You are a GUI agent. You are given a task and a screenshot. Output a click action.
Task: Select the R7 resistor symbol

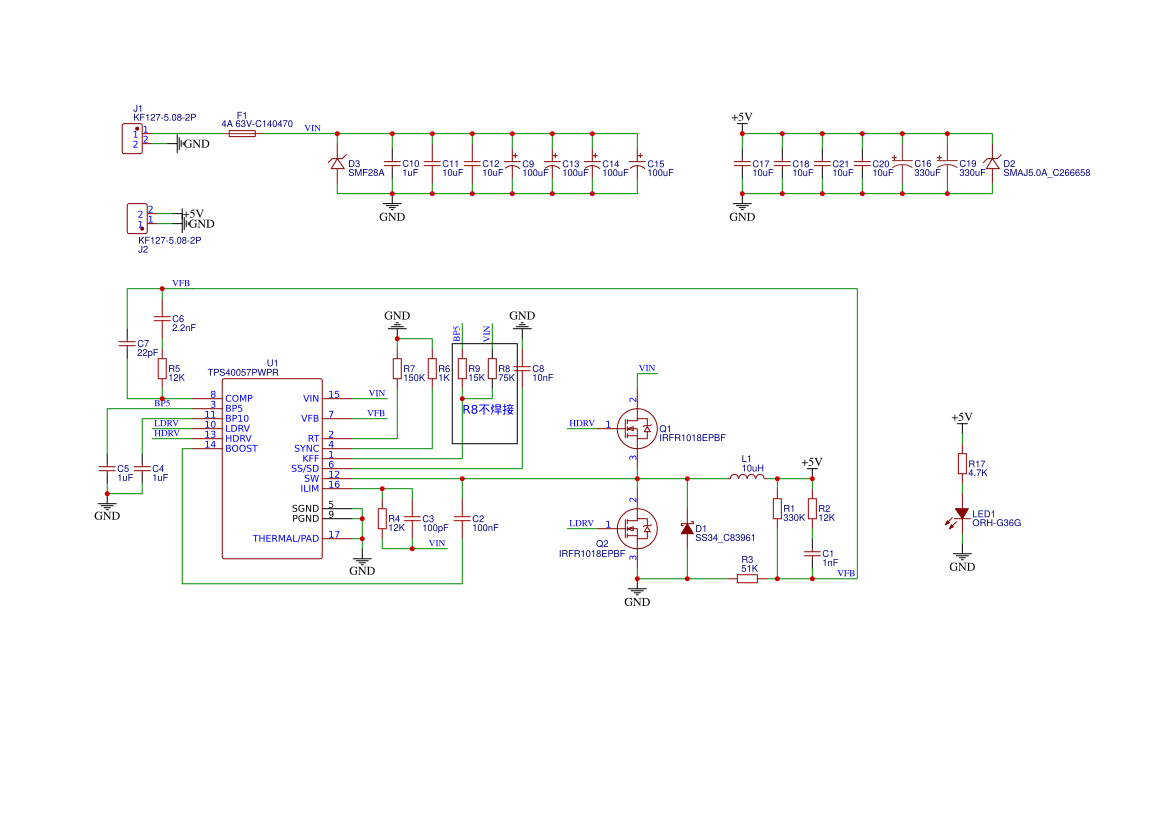point(397,368)
